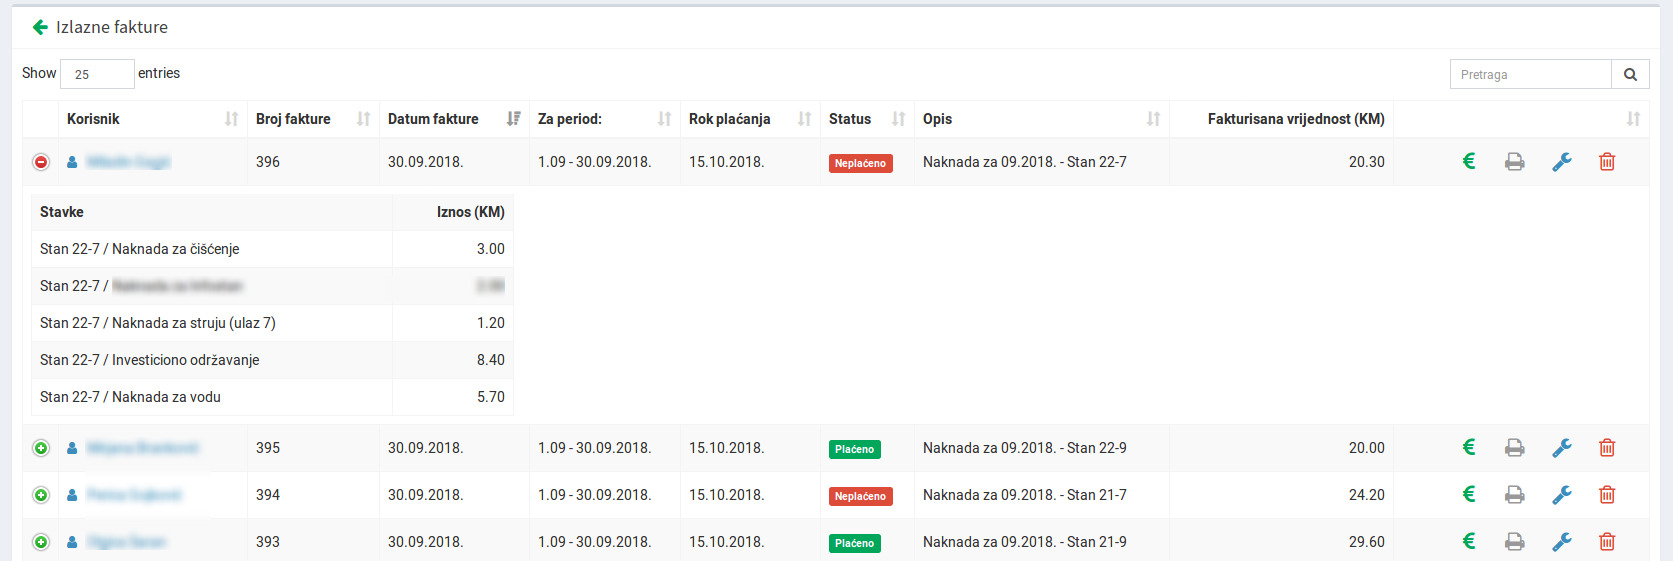Screen dimensions: 1673x561
Task: Click the euro payment icon for invoice 396
Action: point(1469,161)
